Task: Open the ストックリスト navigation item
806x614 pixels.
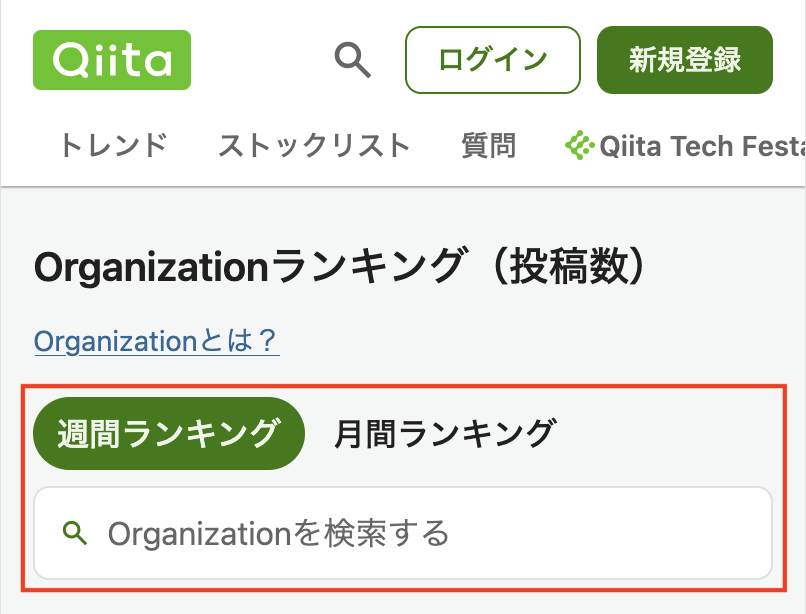Action: (x=314, y=145)
